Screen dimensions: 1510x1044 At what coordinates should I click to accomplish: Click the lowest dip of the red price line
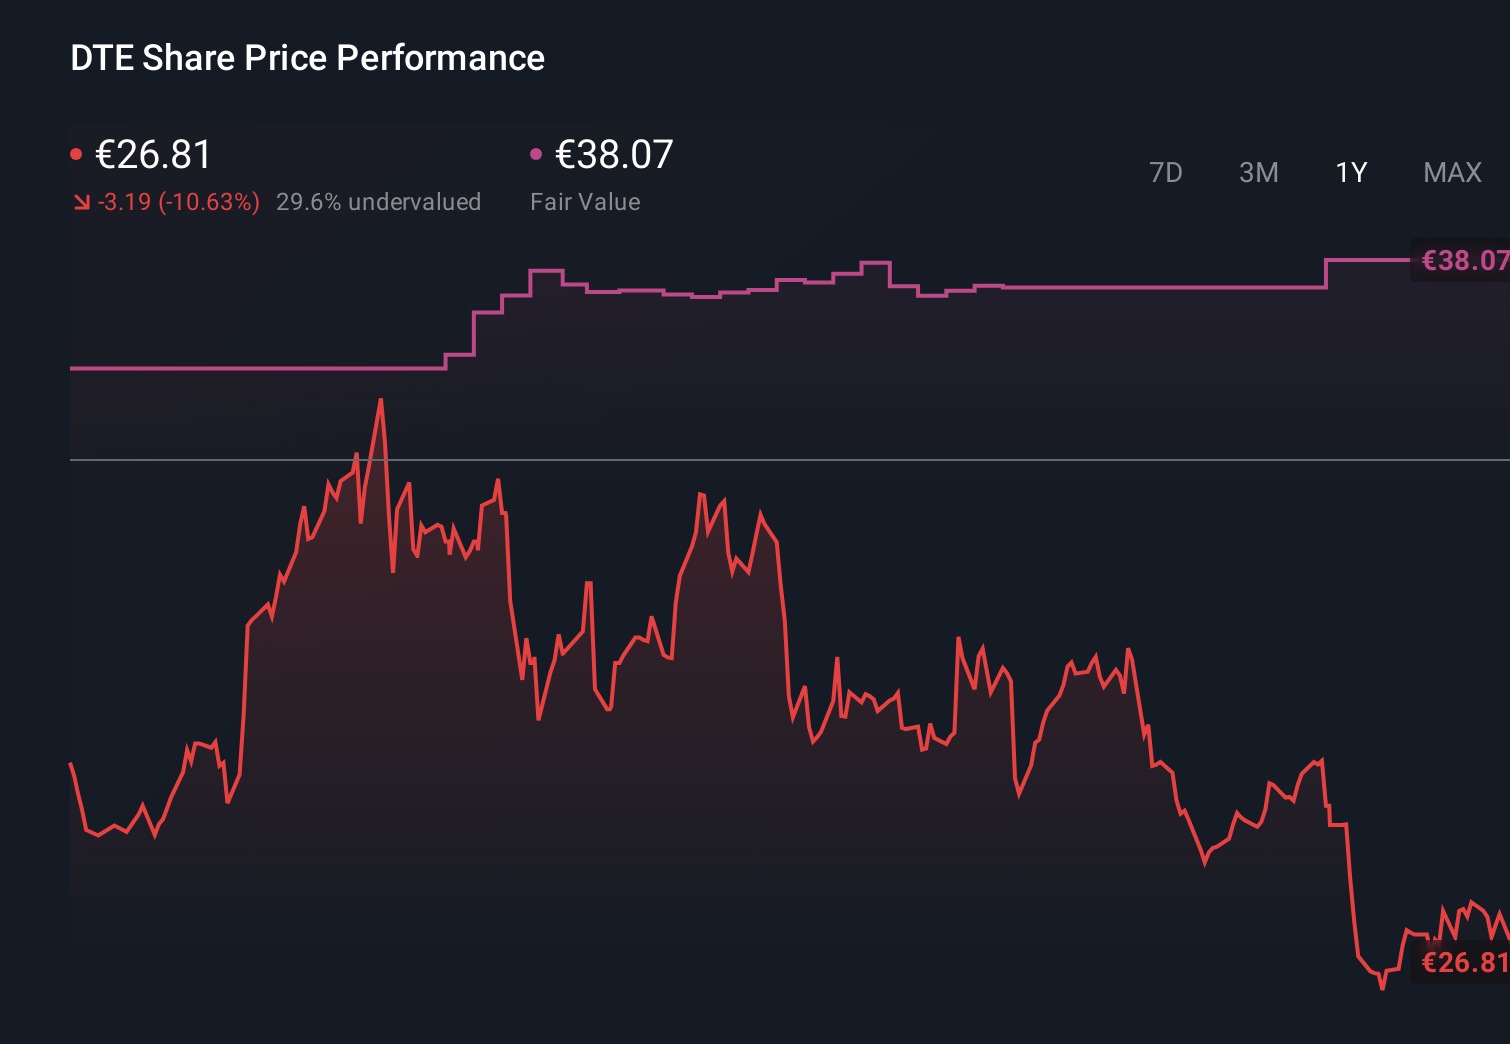[x=1381, y=990]
